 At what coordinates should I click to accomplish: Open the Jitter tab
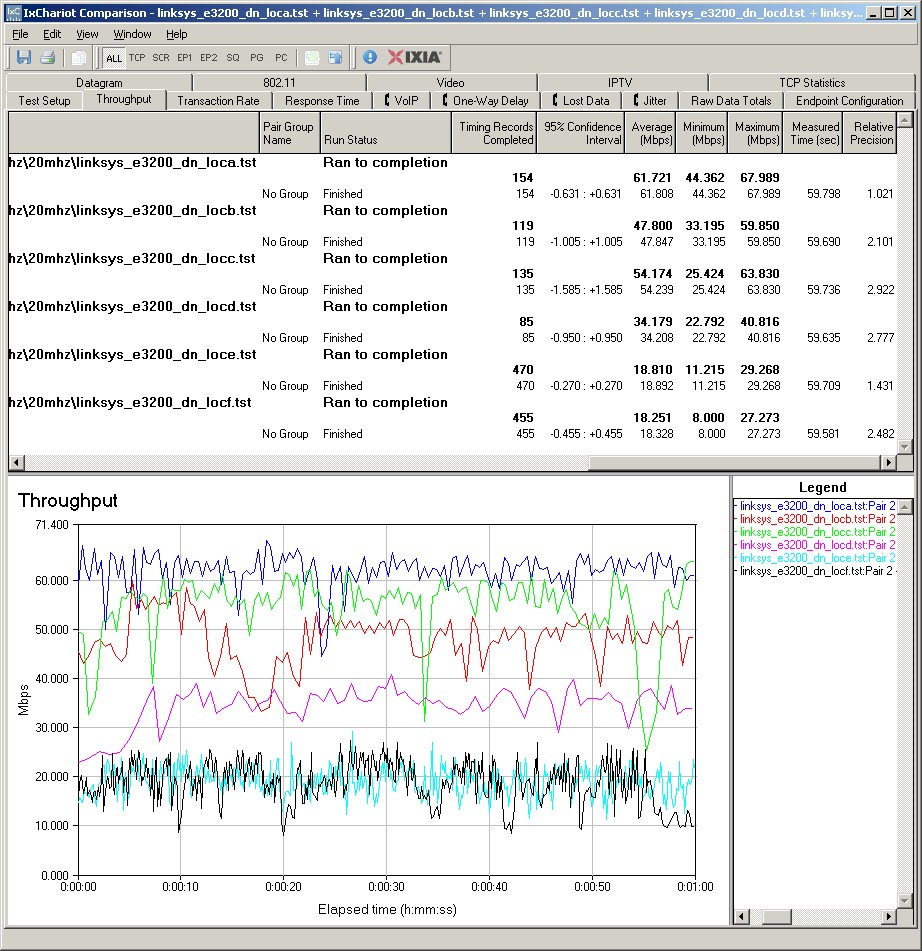click(x=649, y=101)
